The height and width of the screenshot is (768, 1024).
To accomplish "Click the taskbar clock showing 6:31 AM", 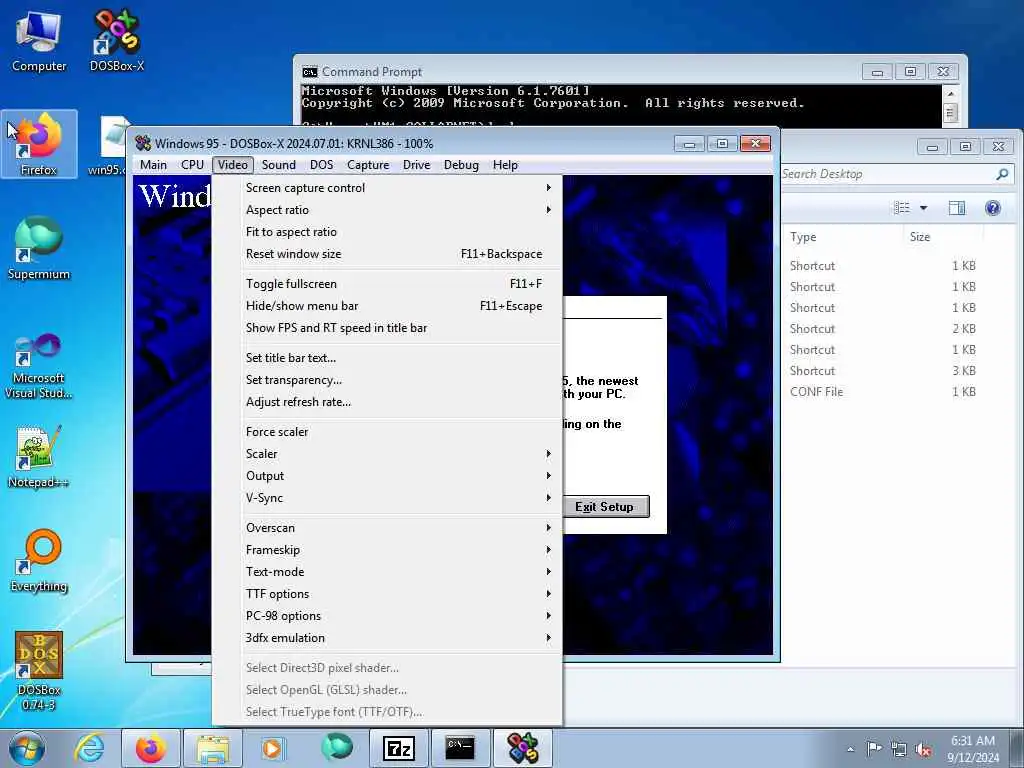I will 973,749.
